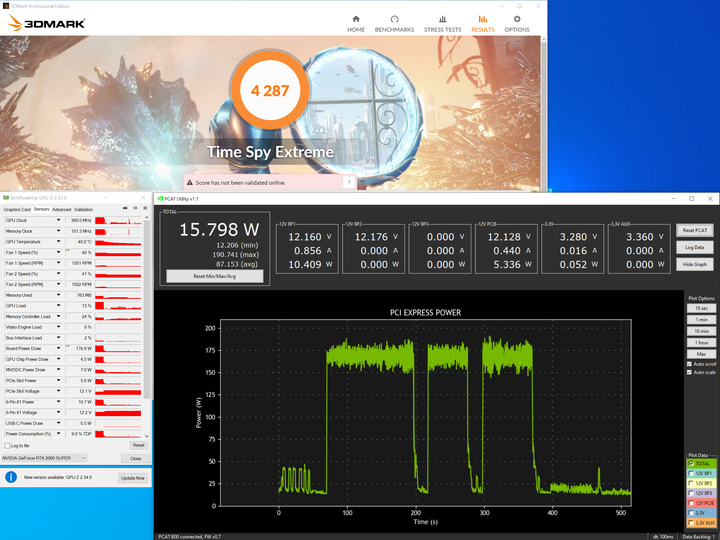Viewport: 720px width, 540px height.
Task: Click the 8-Pin #1 Voltage history graph
Action: pos(118,412)
